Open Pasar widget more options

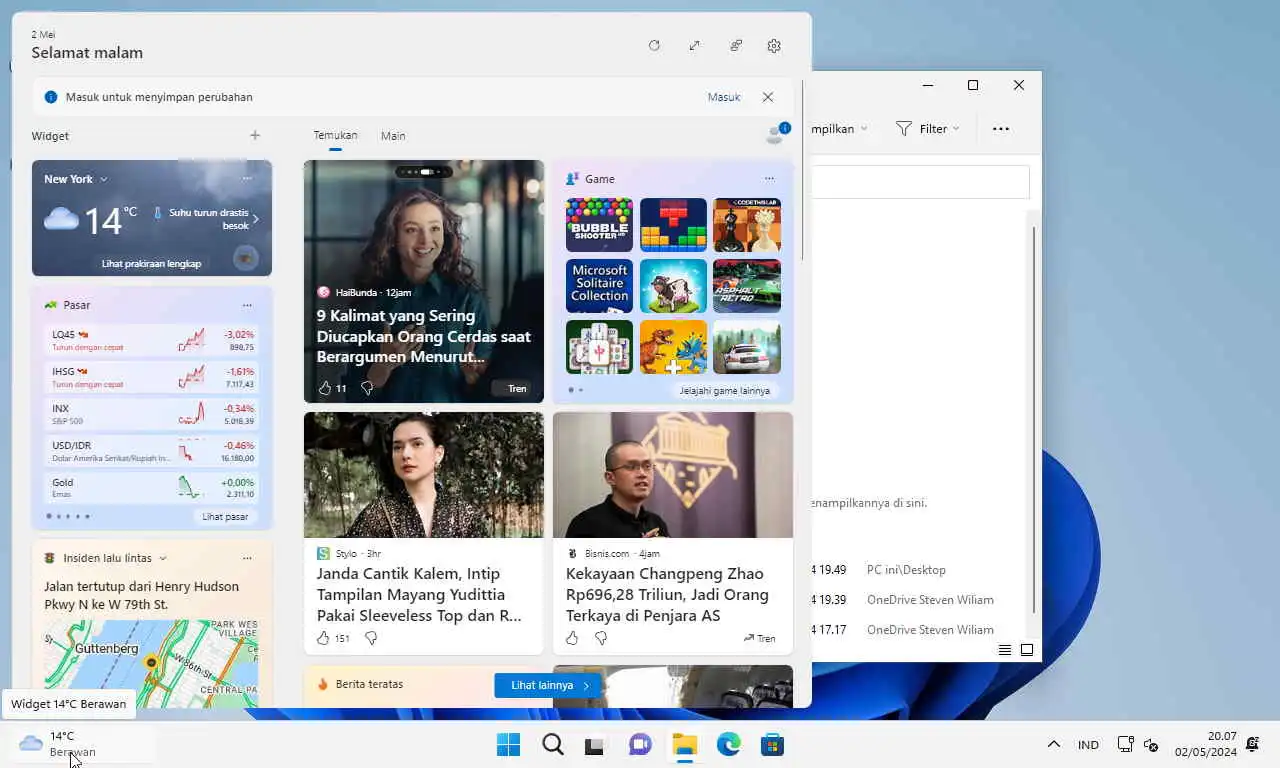click(247, 305)
